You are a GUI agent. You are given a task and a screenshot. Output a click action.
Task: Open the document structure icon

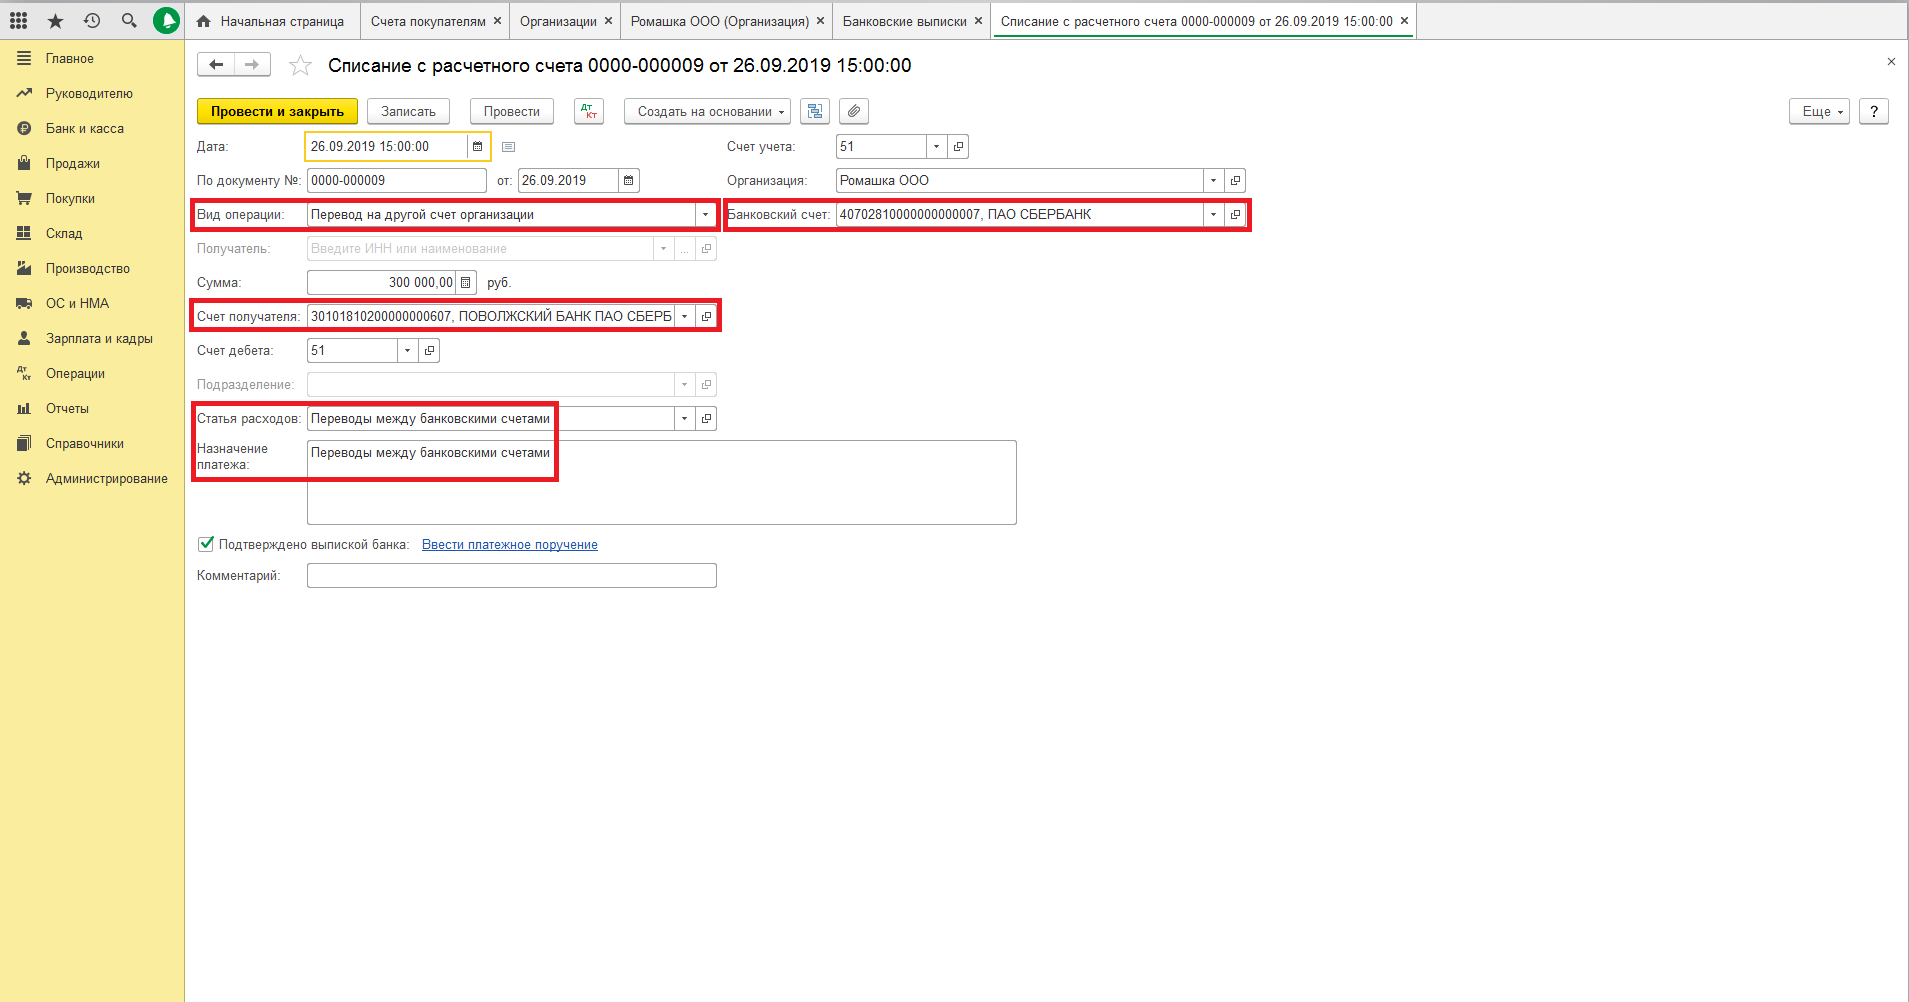pos(815,111)
